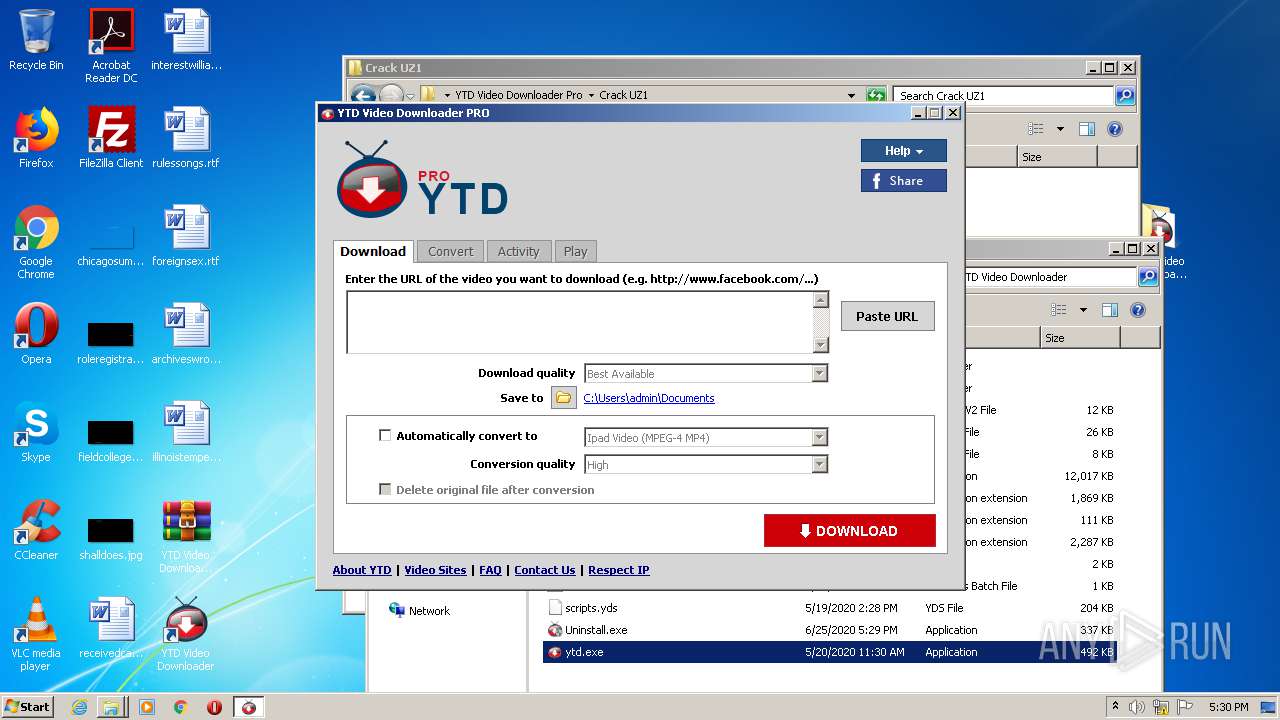
Task: Select Uninstall.exe file row
Action: (x=830, y=630)
